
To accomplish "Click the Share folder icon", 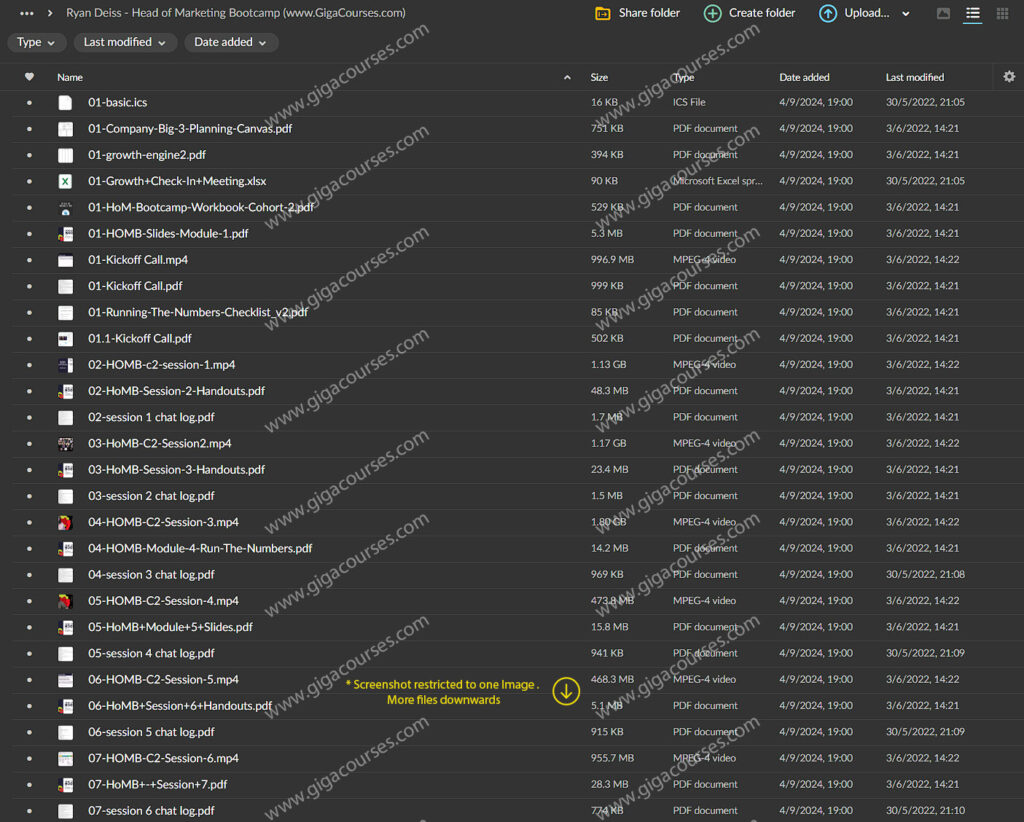I will [x=603, y=13].
